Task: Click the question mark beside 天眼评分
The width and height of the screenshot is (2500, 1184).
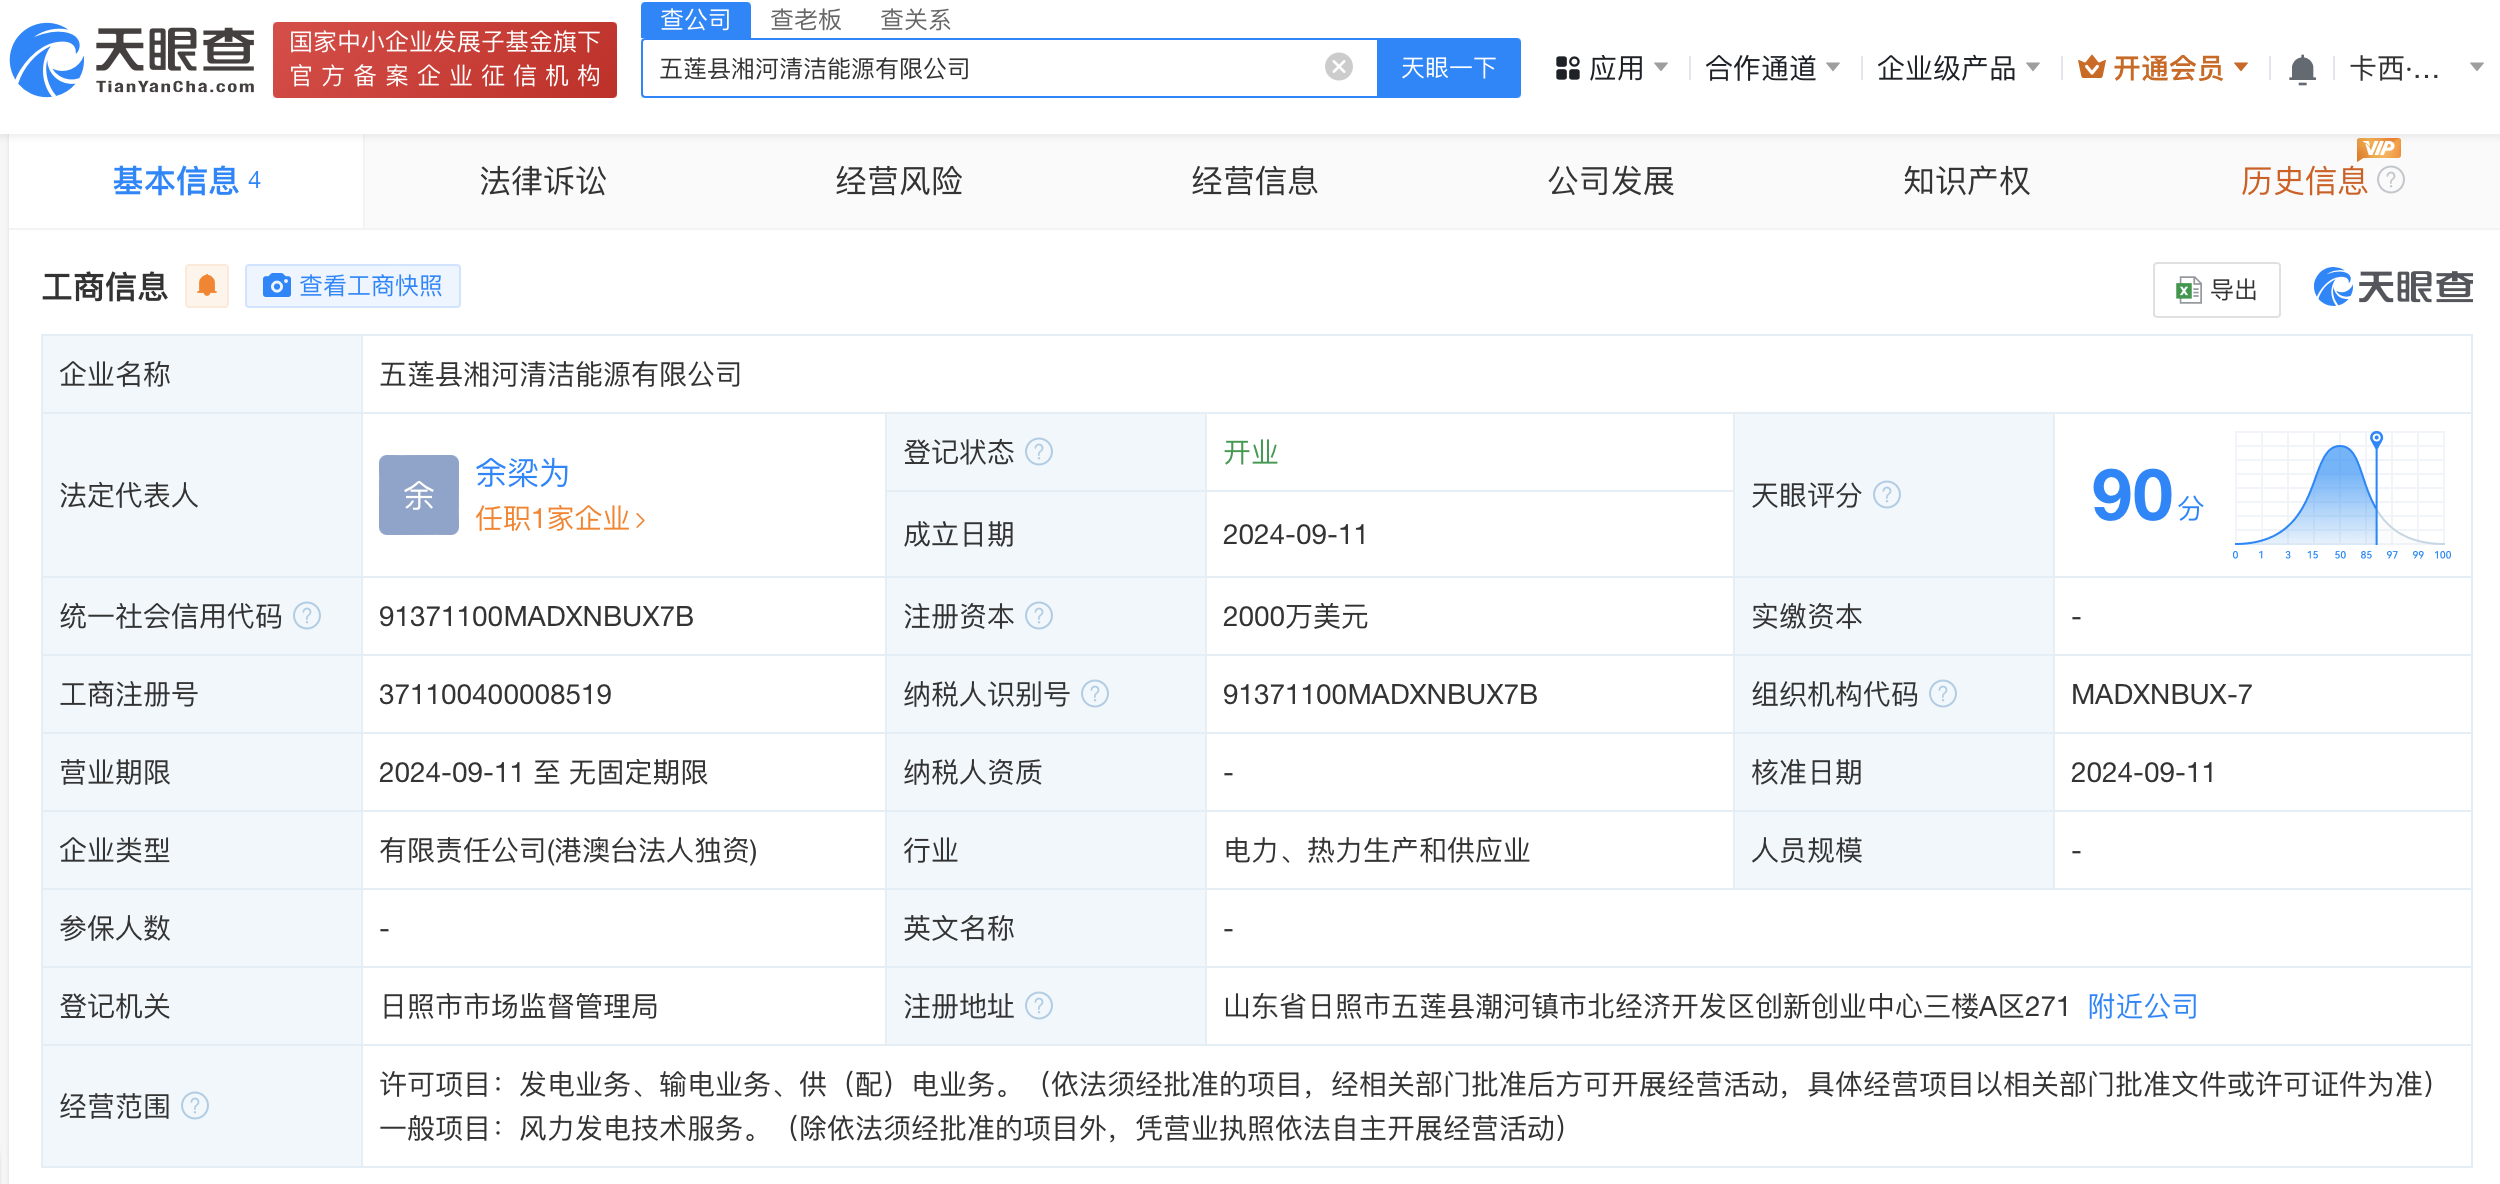Action: coord(1888,494)
